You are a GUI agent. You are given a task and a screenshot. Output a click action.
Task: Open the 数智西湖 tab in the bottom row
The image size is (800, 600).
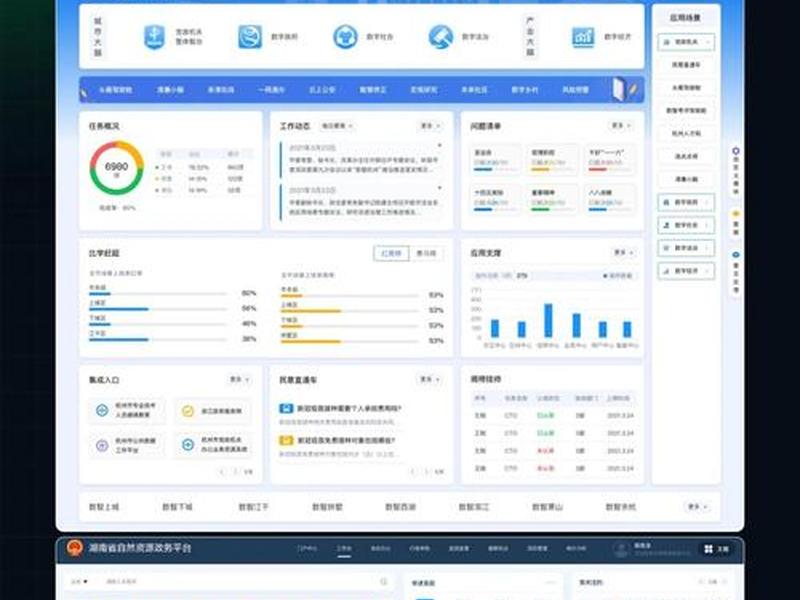(x=401, y=507)
